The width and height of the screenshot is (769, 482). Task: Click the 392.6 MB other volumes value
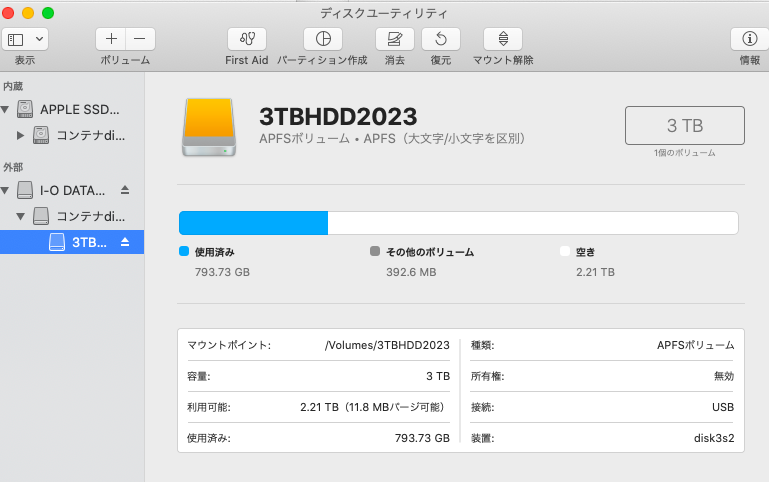411,272
